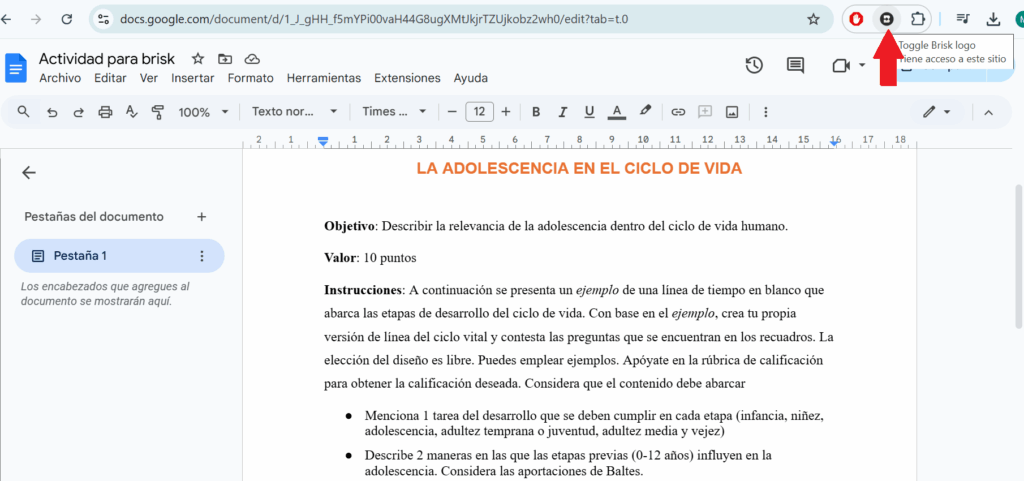Open version history clock icon
This screenshot has width=1024, height=481.
(754, 65)
